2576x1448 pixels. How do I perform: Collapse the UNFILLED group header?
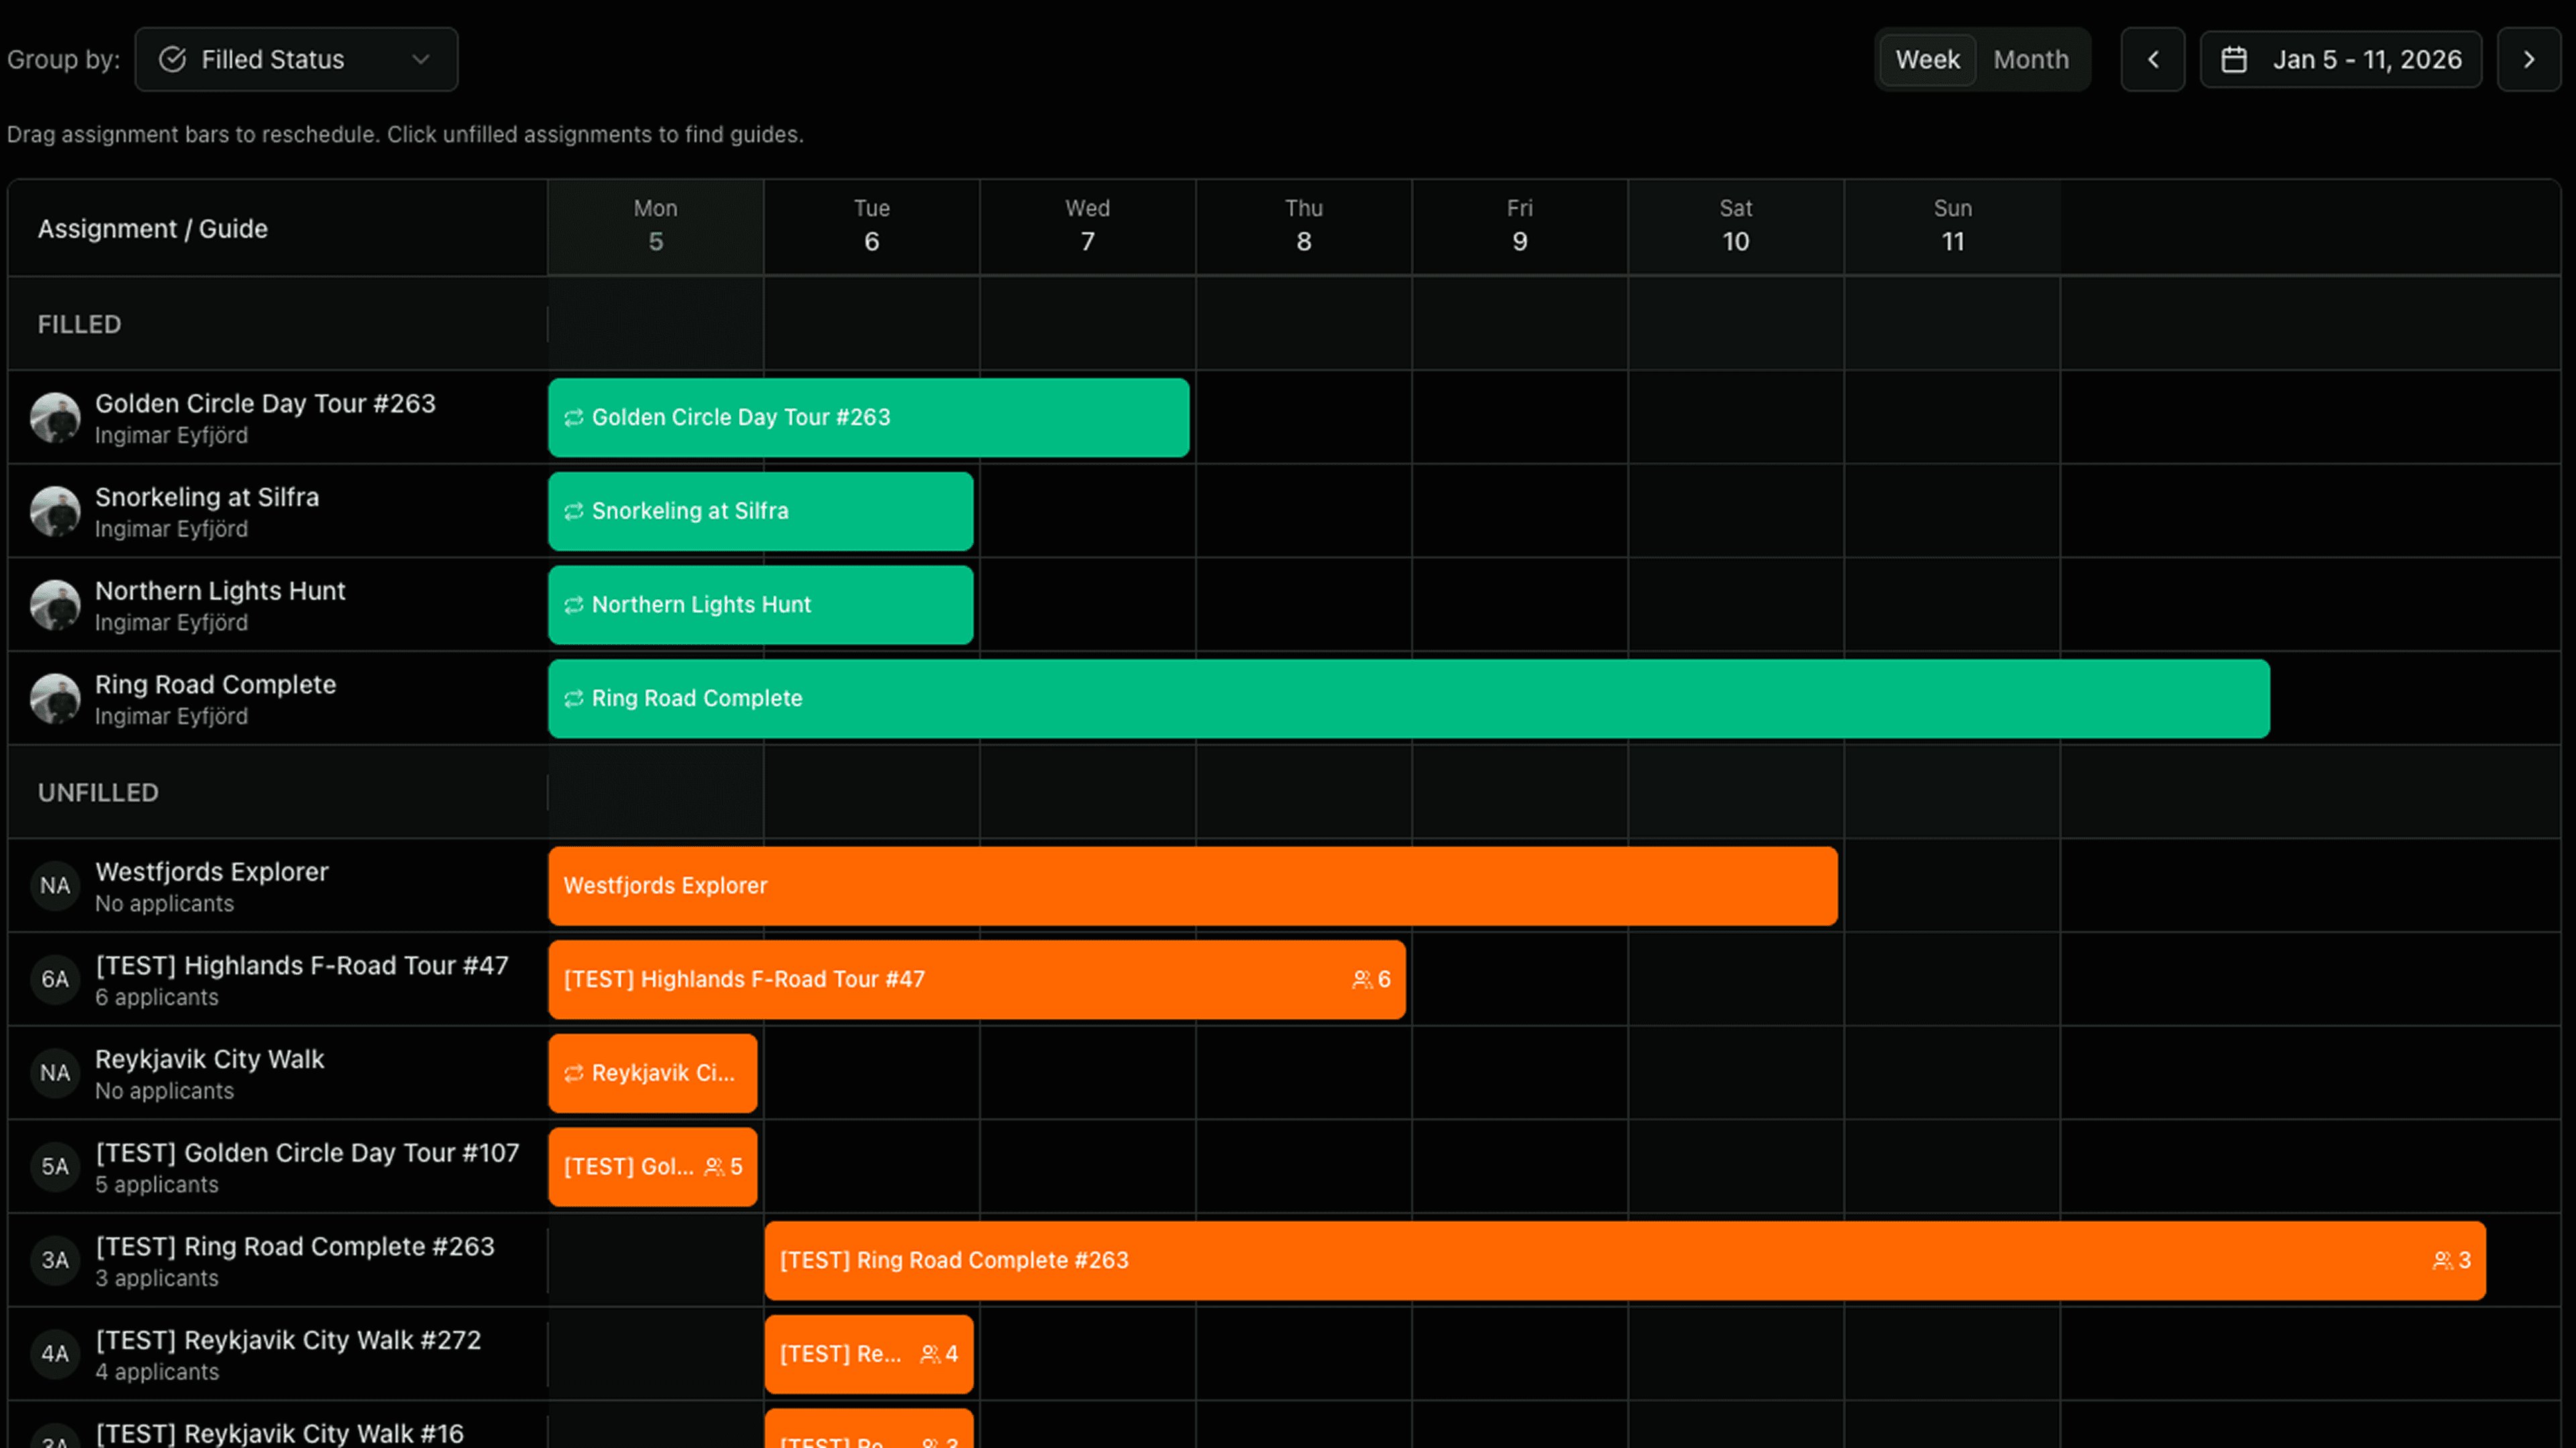point(98,793)
